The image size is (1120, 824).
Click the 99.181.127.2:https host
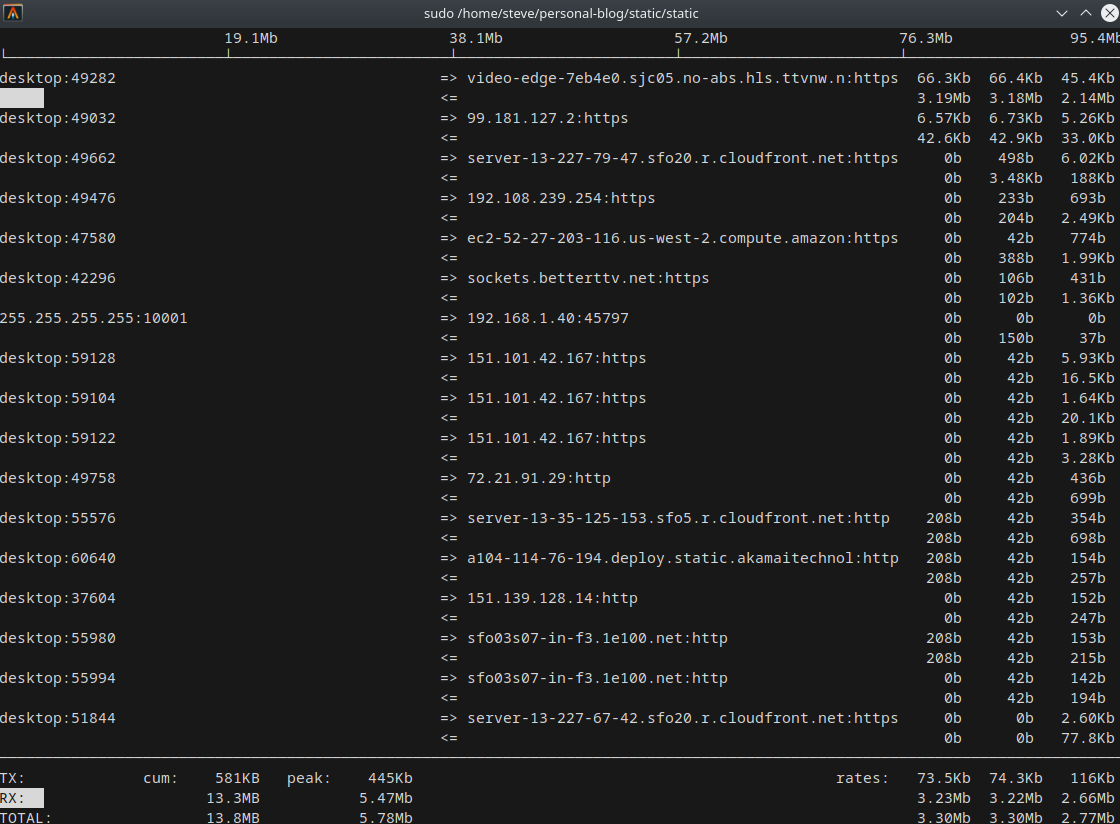tap(548, 119)
